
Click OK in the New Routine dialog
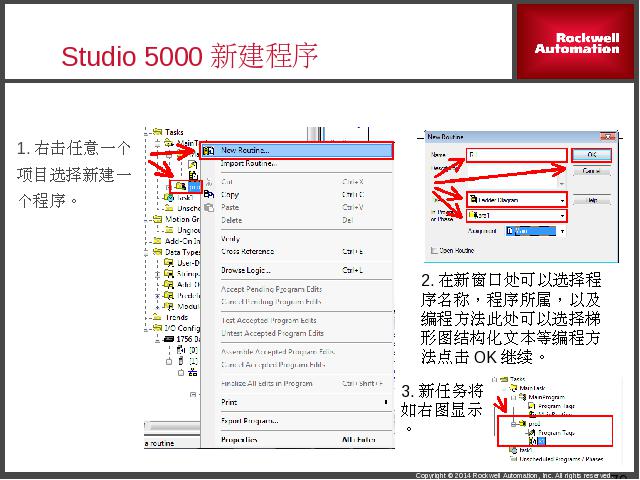[592, 155]
